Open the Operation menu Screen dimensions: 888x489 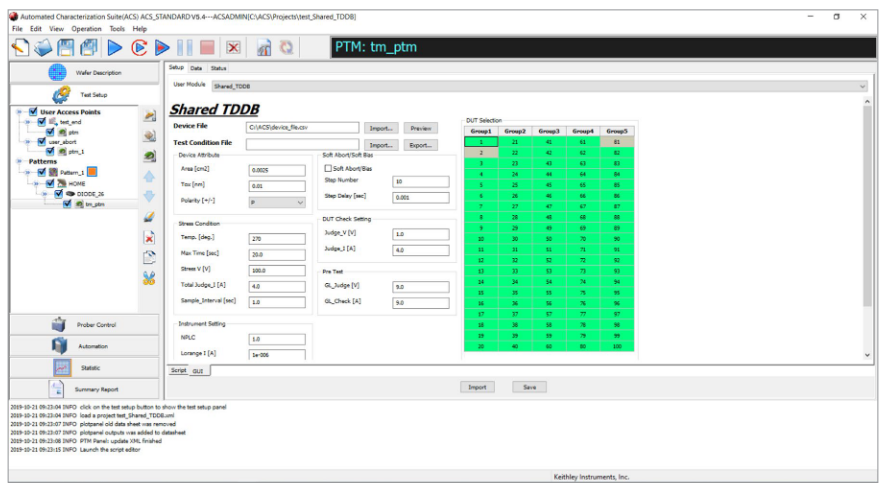86,29
